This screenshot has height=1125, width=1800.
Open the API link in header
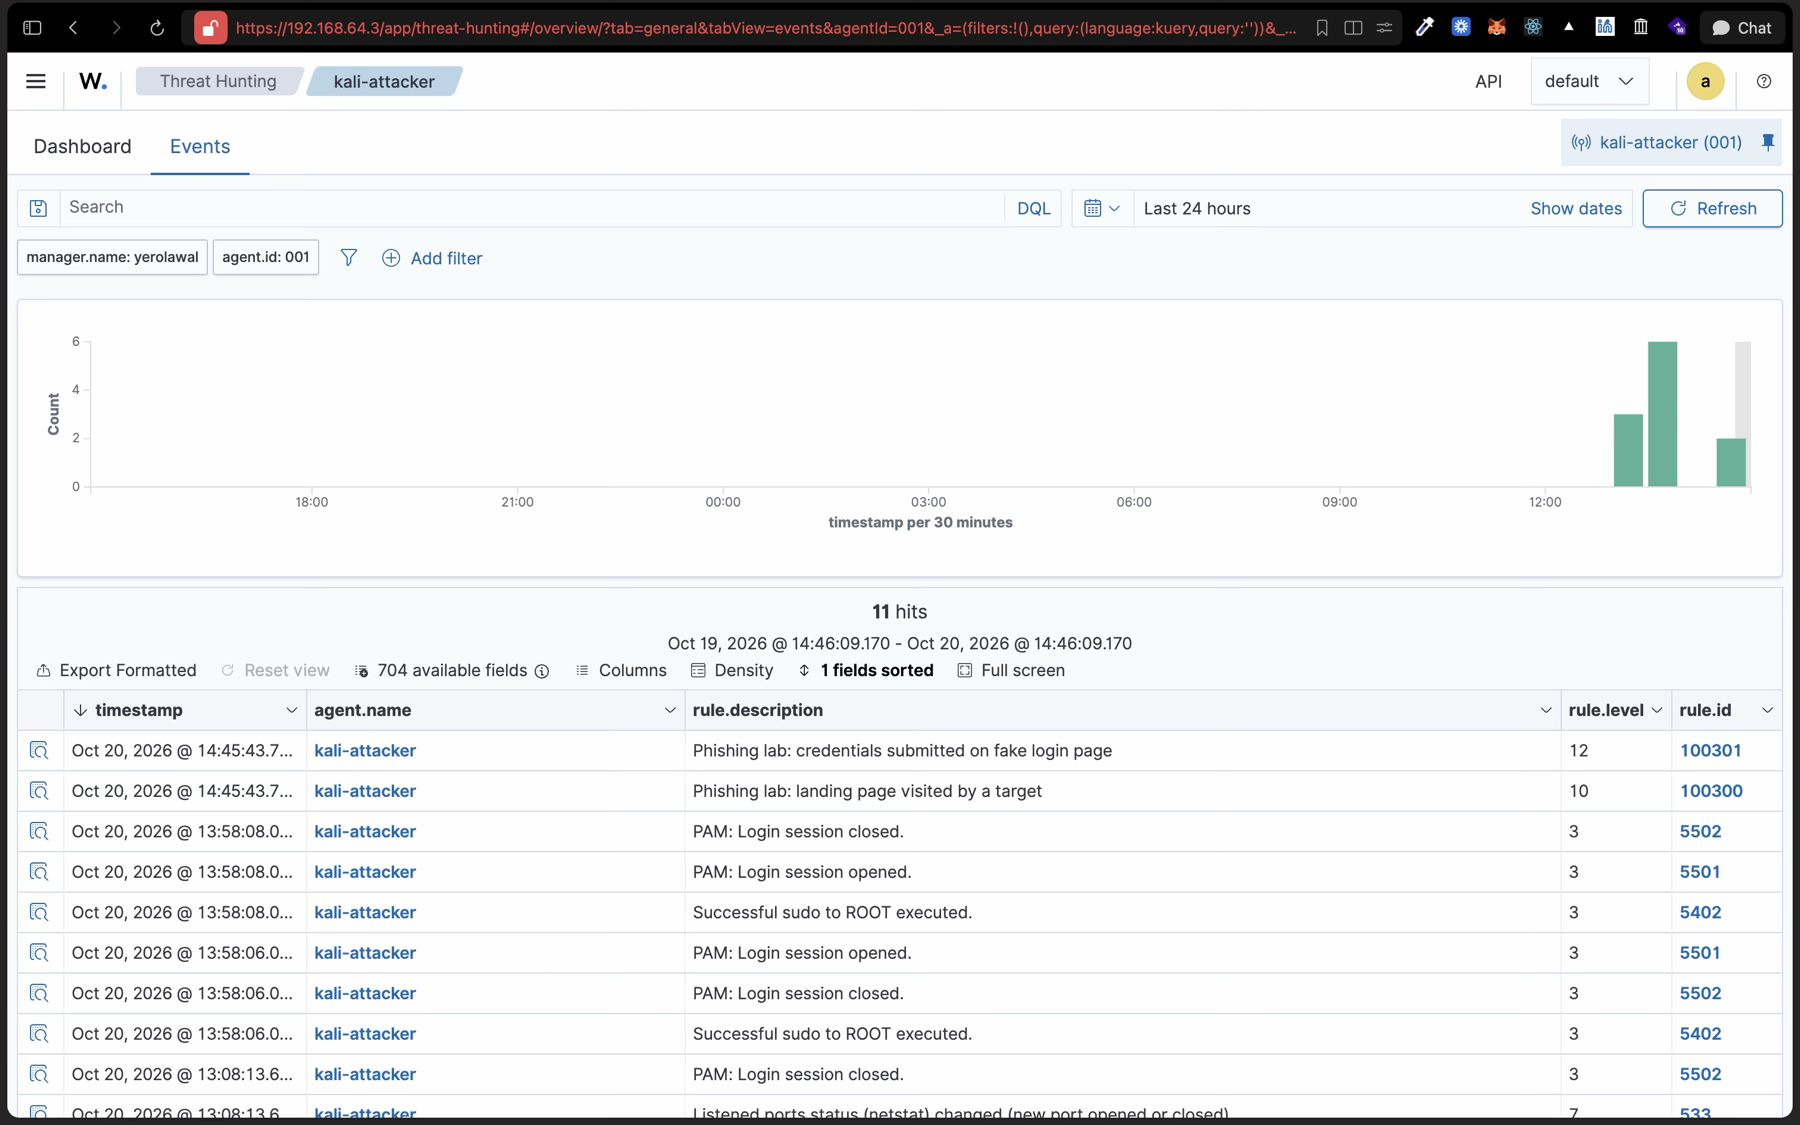tap(1488, 81)
